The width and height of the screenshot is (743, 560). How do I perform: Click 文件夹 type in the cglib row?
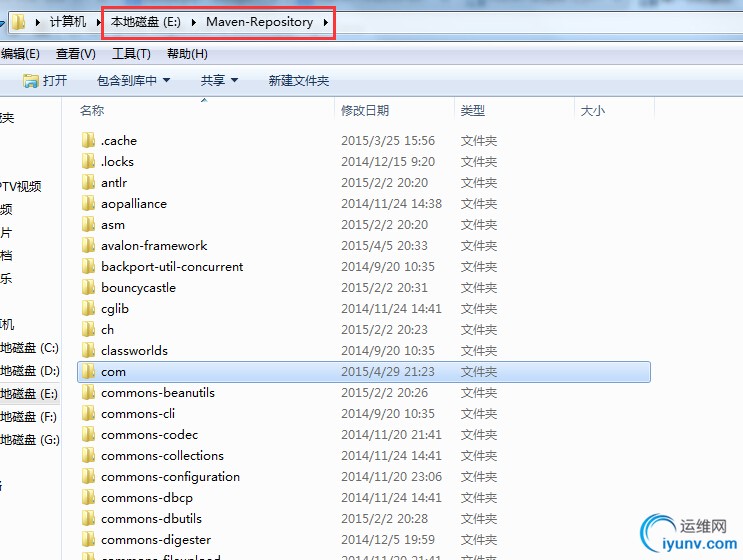pyautogui.click(x=479, y=309)
